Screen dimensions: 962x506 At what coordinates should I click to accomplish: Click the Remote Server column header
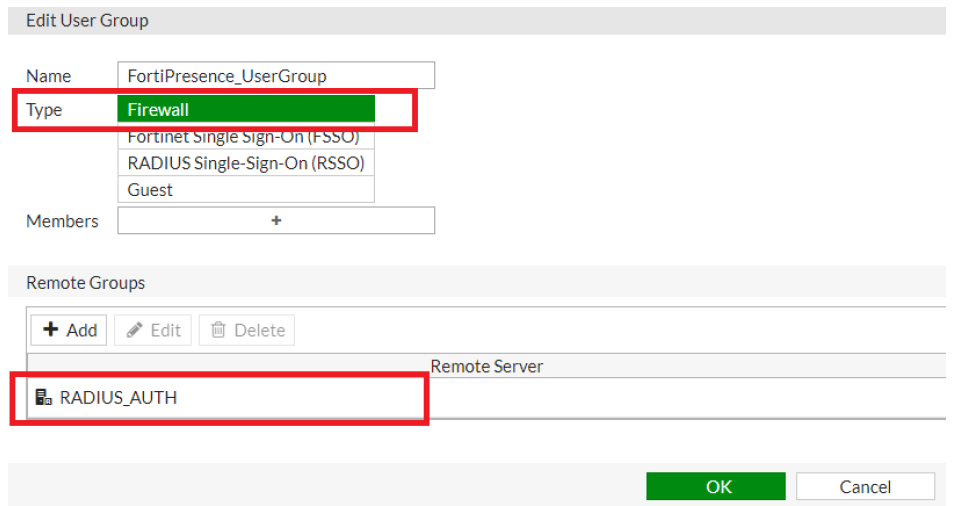(x=486, y=366)
